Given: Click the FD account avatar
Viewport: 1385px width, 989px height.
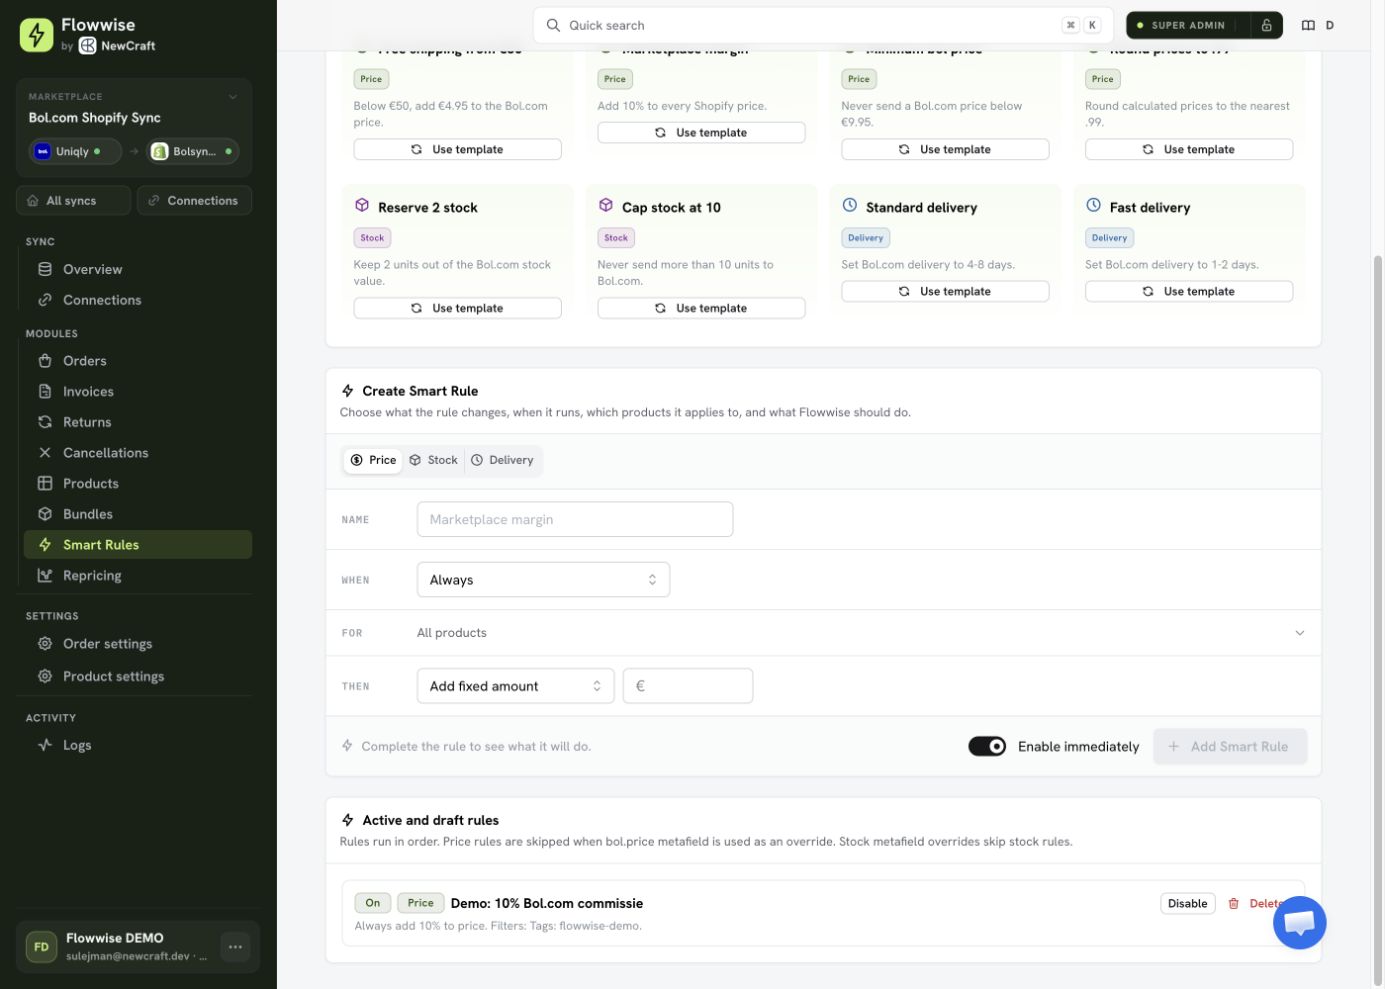Looking at the screenshot, I should [x=41, y=947].
